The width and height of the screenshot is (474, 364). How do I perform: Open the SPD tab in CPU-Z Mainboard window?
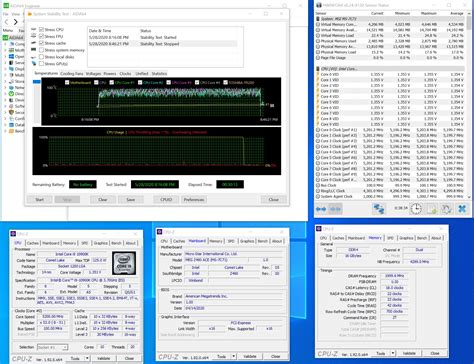point(231,241)
